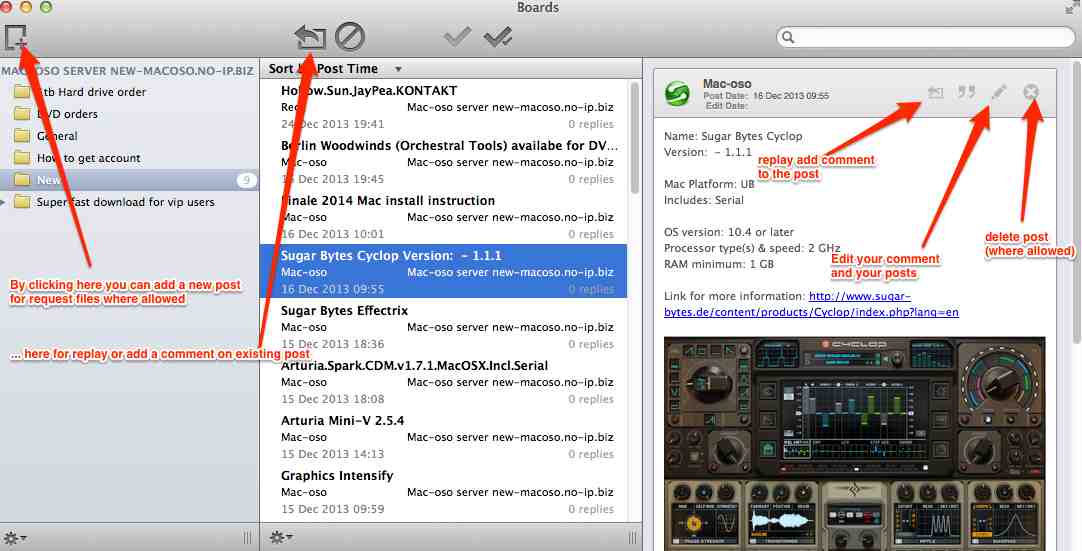Click the green zoom window button
This screenshot has height=551, width=1082.
(46, 8)
